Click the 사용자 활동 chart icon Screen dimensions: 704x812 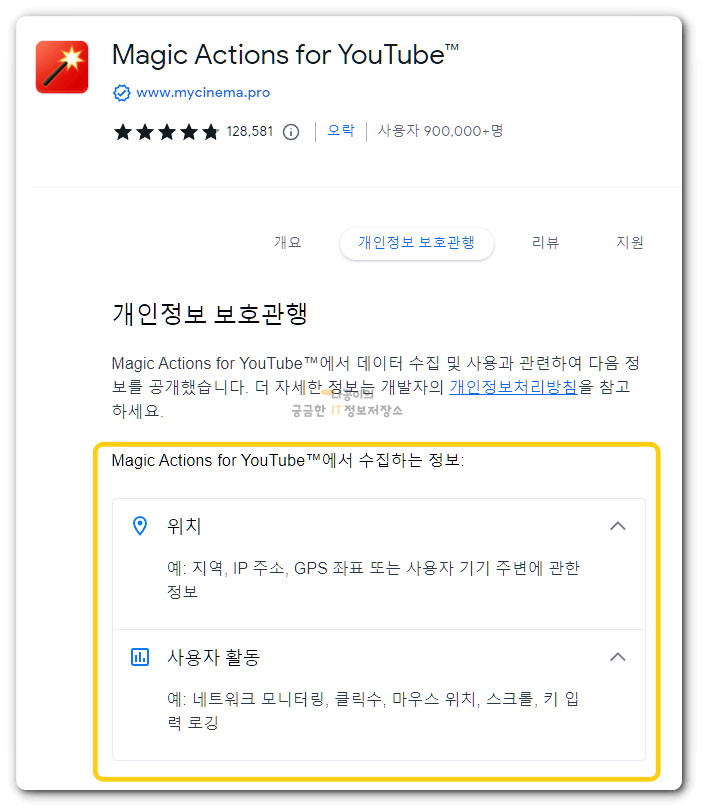tap(140, 657)
